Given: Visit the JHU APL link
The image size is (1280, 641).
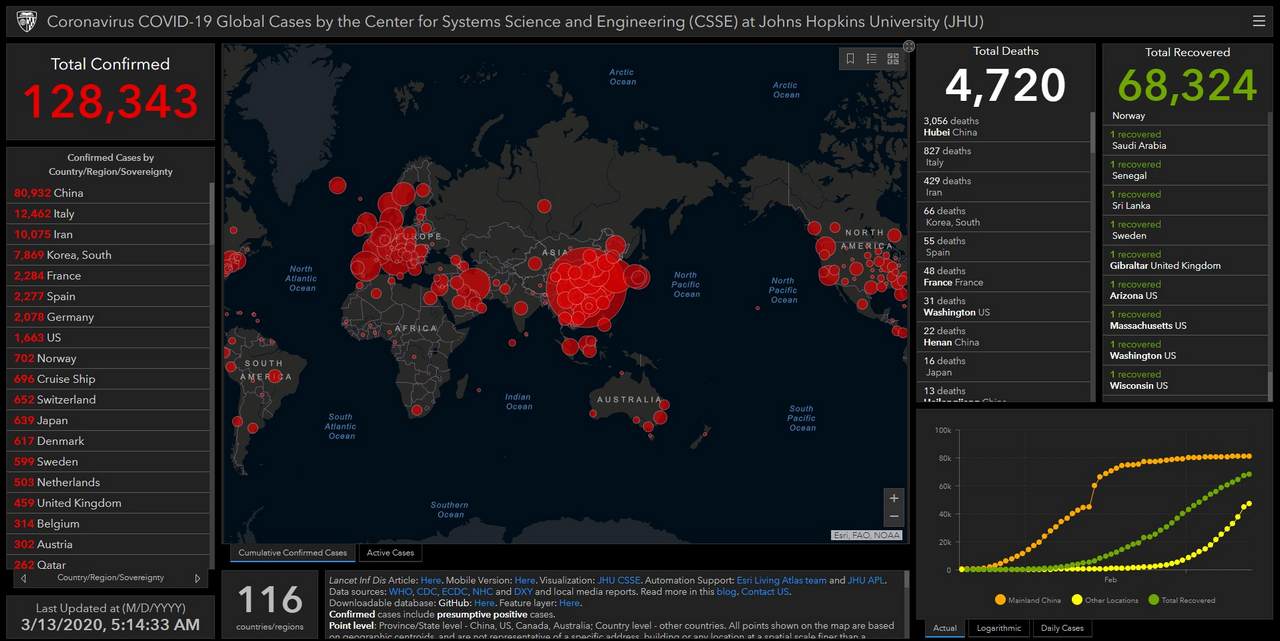Looking at the screenshot, I should pyautogui.click(x=866, y=580).
